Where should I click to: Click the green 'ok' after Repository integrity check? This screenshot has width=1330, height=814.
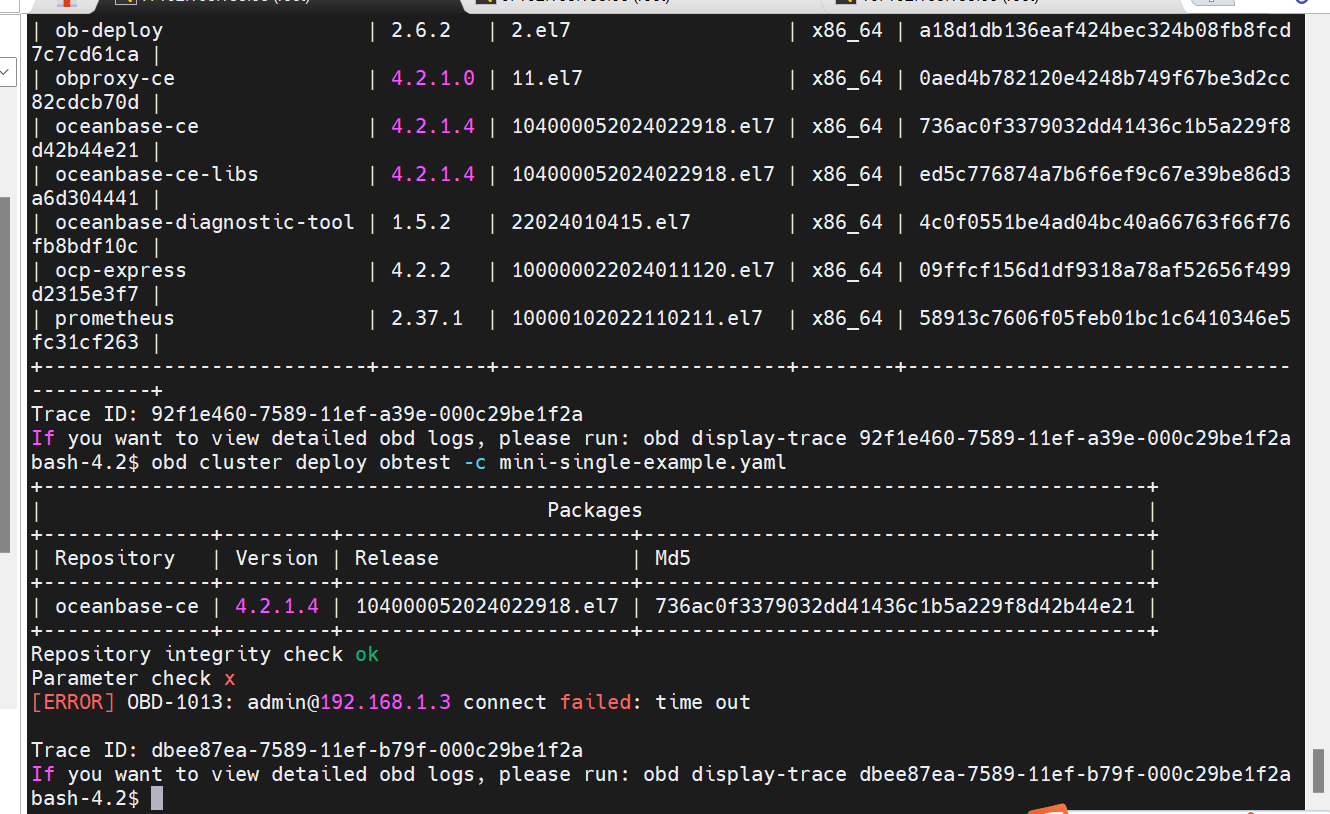click(367, 654)
